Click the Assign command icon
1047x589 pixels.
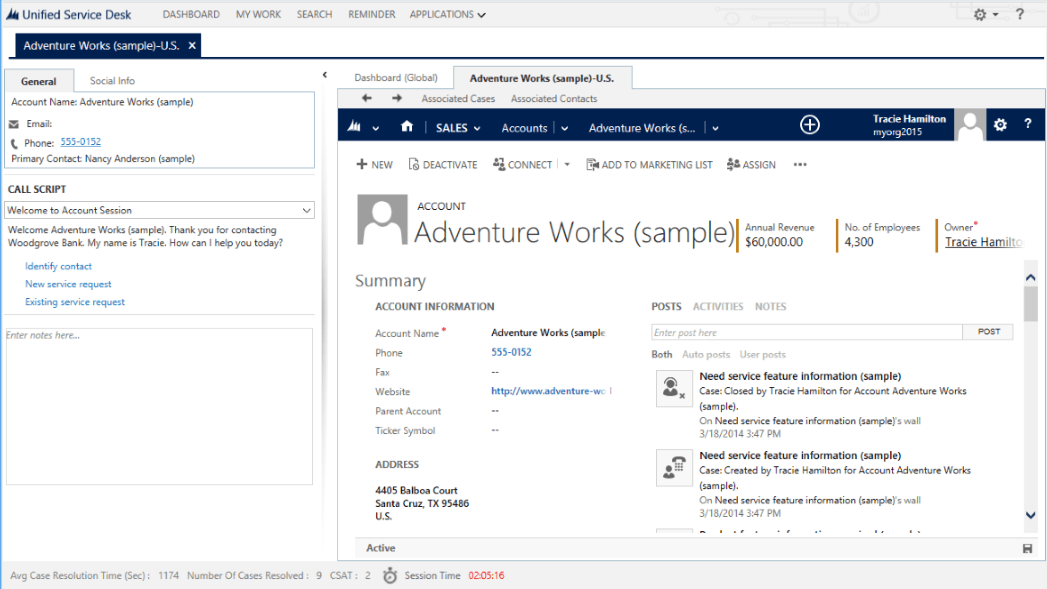click(734, 165)
